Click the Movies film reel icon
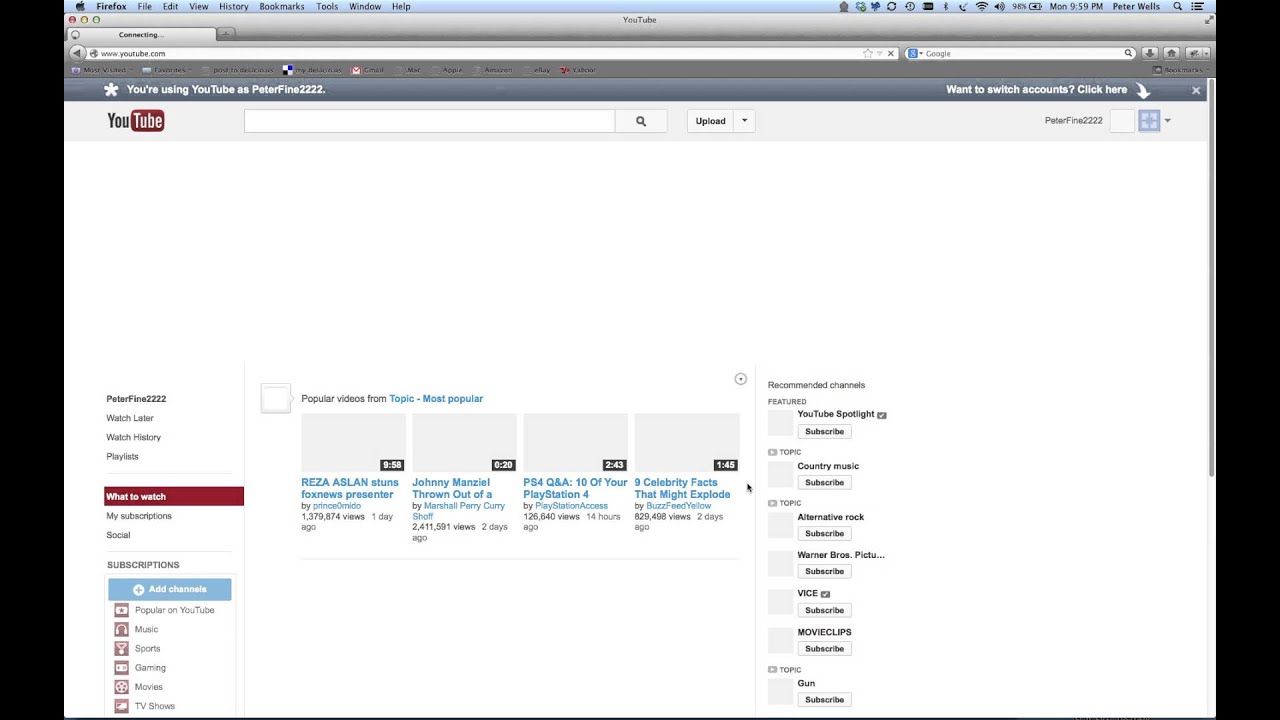Viewport: 1280px width, 720px height. tap(121, 687)
